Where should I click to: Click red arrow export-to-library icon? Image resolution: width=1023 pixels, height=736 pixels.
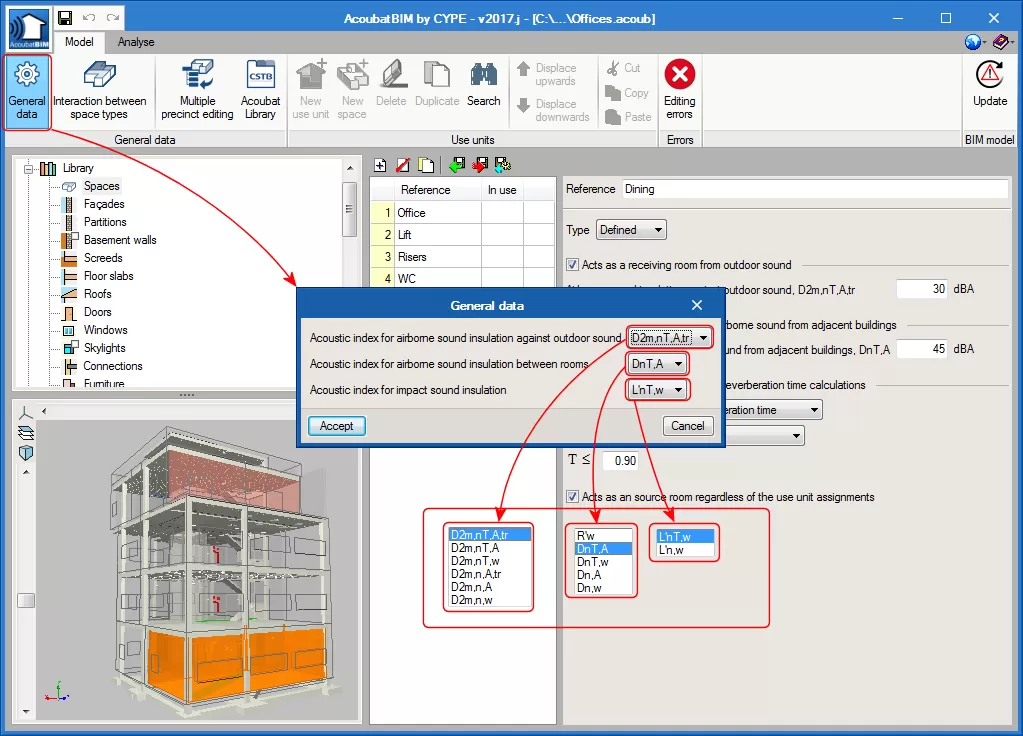pos(480,165)
